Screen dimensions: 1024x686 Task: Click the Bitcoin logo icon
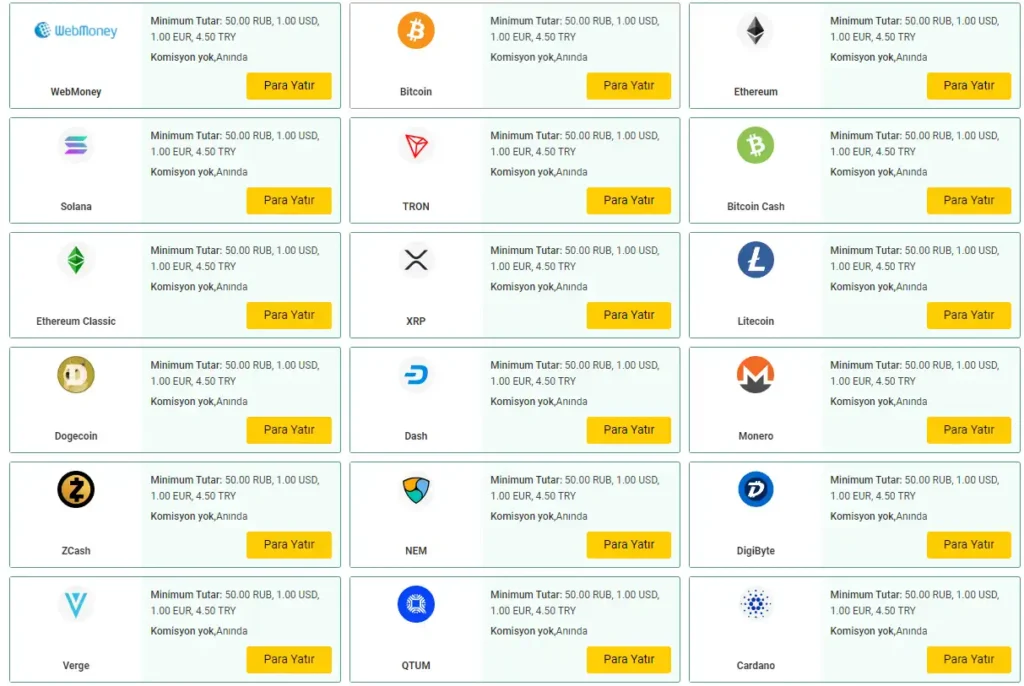click(x=416, y=31)
